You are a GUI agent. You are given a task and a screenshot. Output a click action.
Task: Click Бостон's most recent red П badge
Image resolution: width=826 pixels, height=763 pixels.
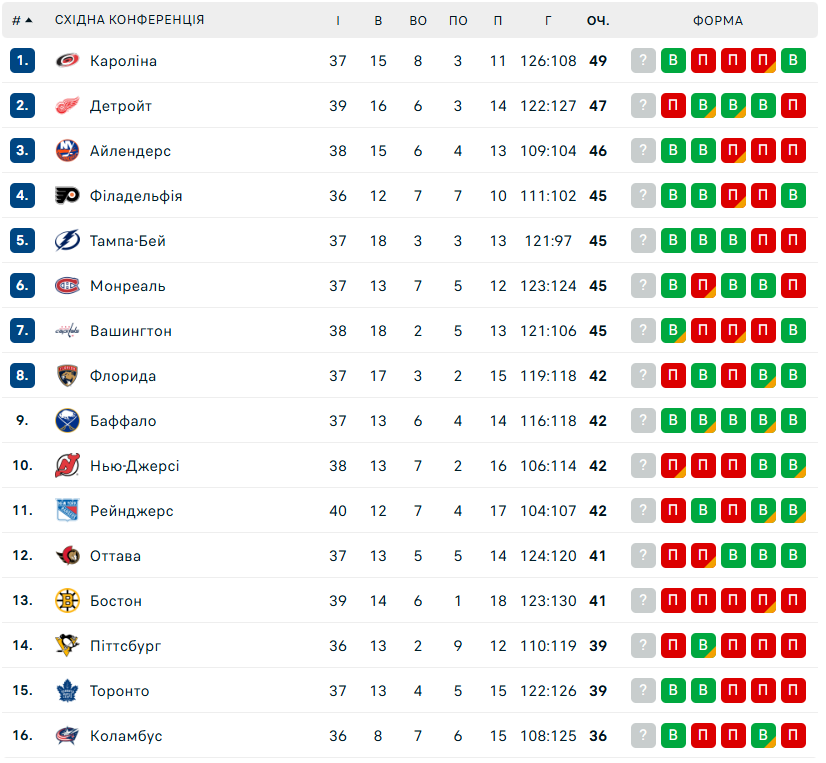[x=674, y=601]
